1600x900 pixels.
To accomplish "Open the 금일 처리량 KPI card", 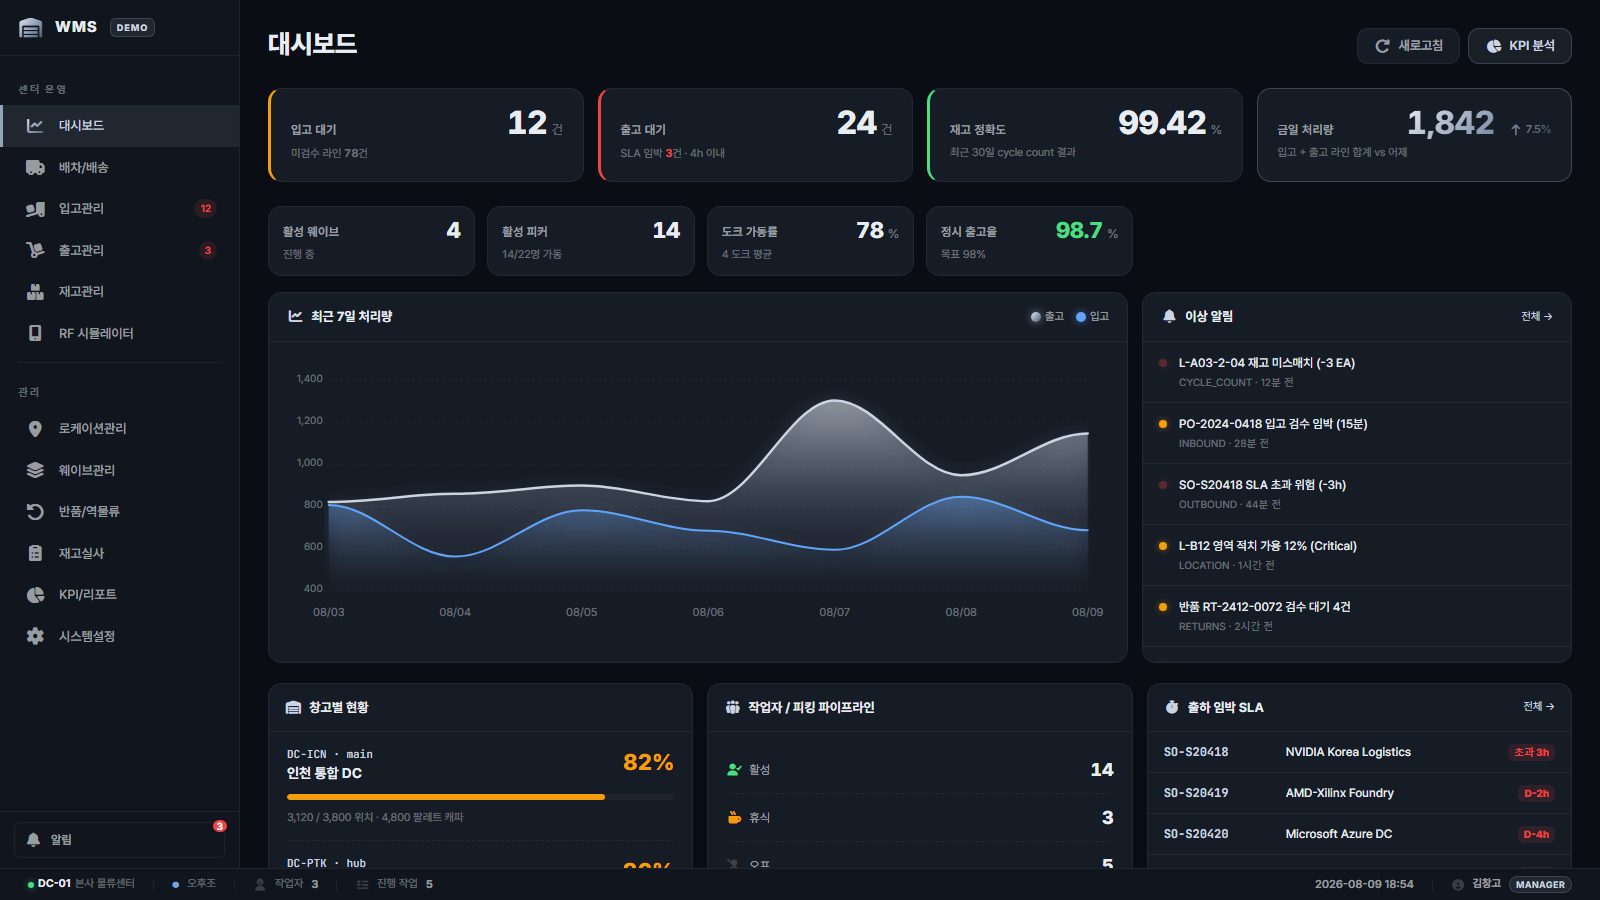I will [1414, 135].
